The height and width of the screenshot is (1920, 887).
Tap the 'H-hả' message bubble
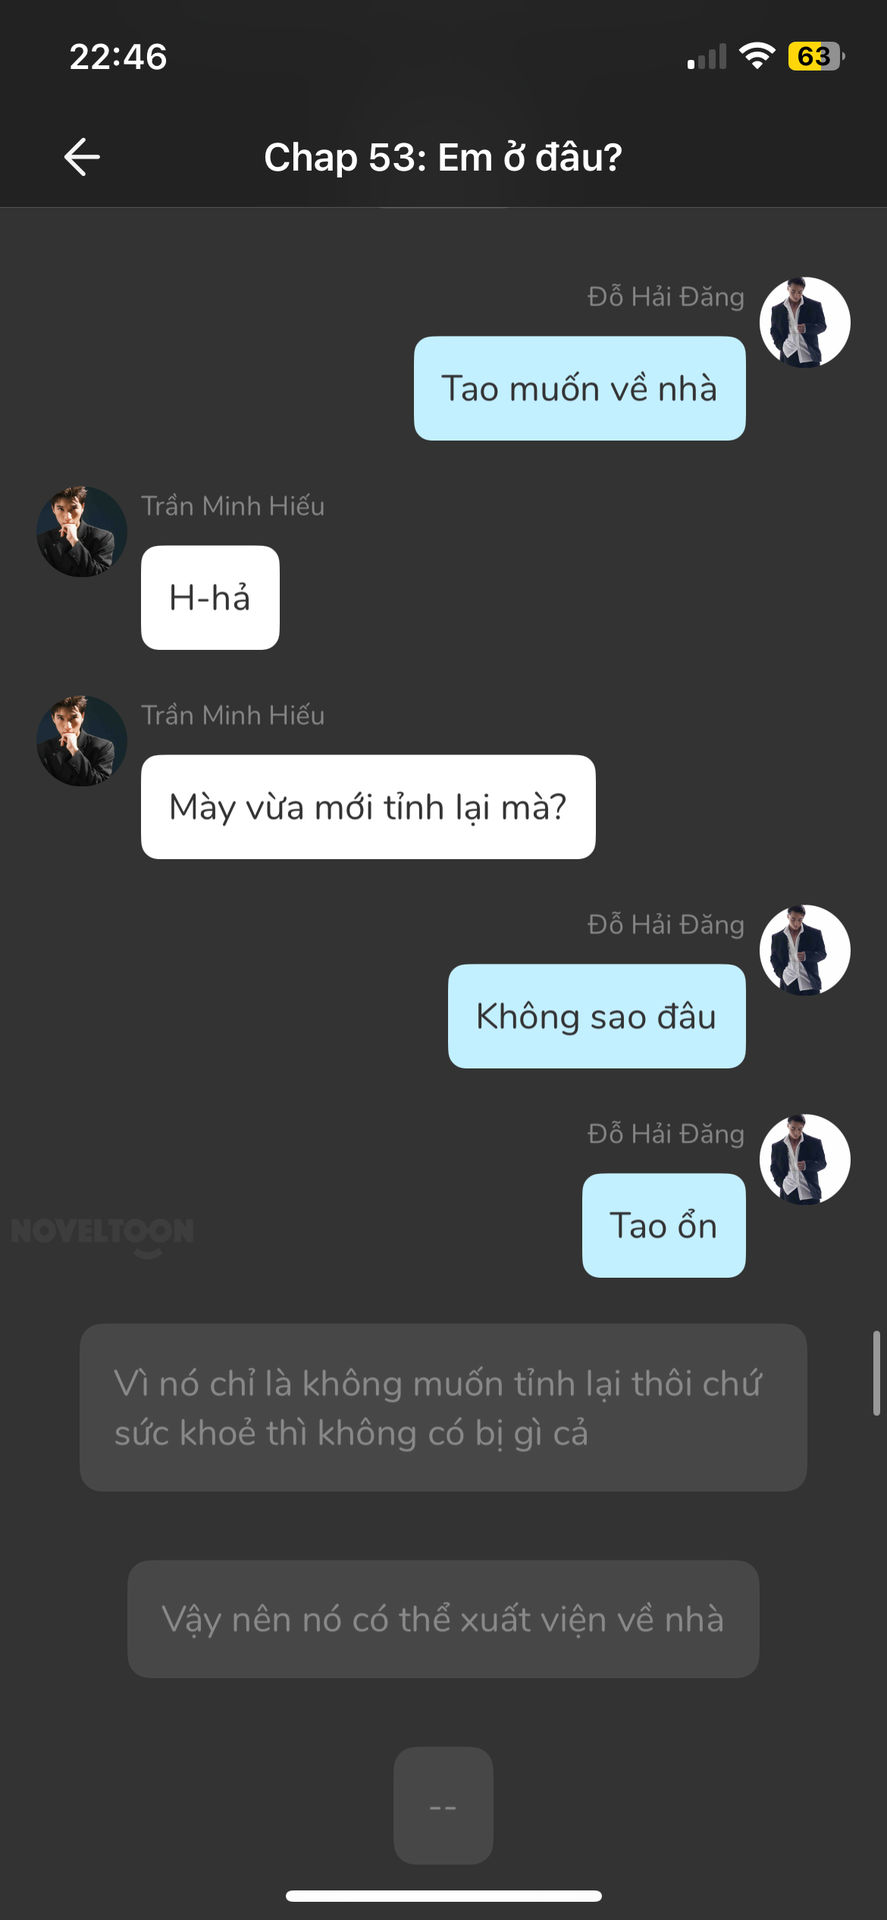coord(210,597)
